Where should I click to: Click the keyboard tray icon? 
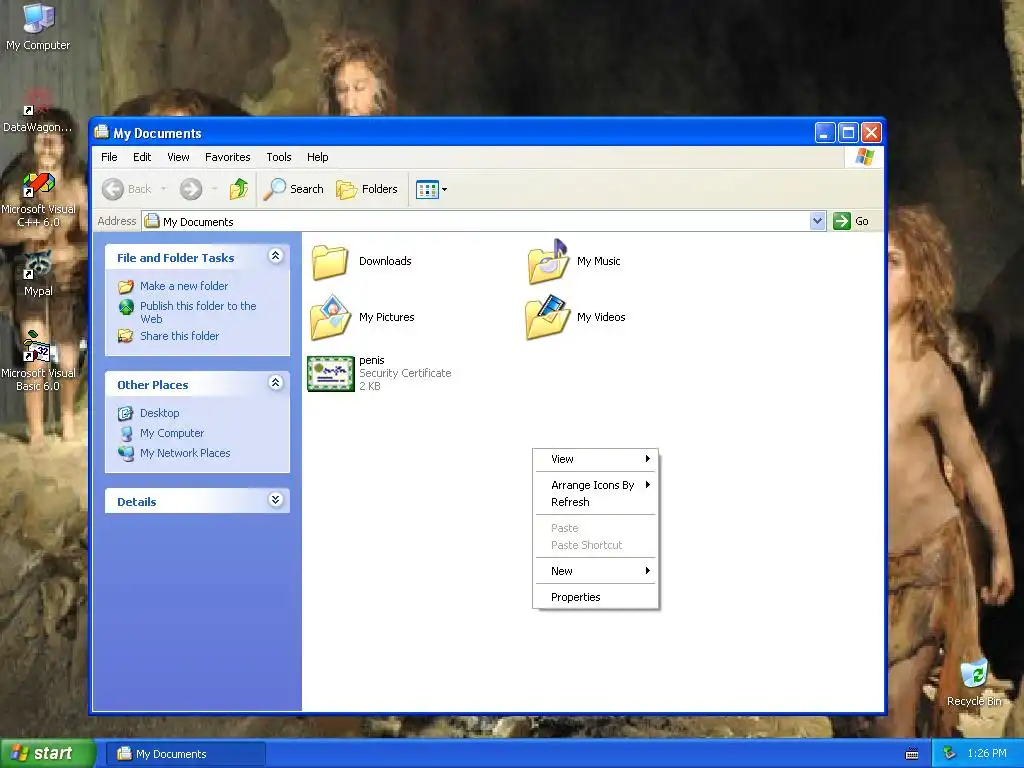tap(912, 754)
